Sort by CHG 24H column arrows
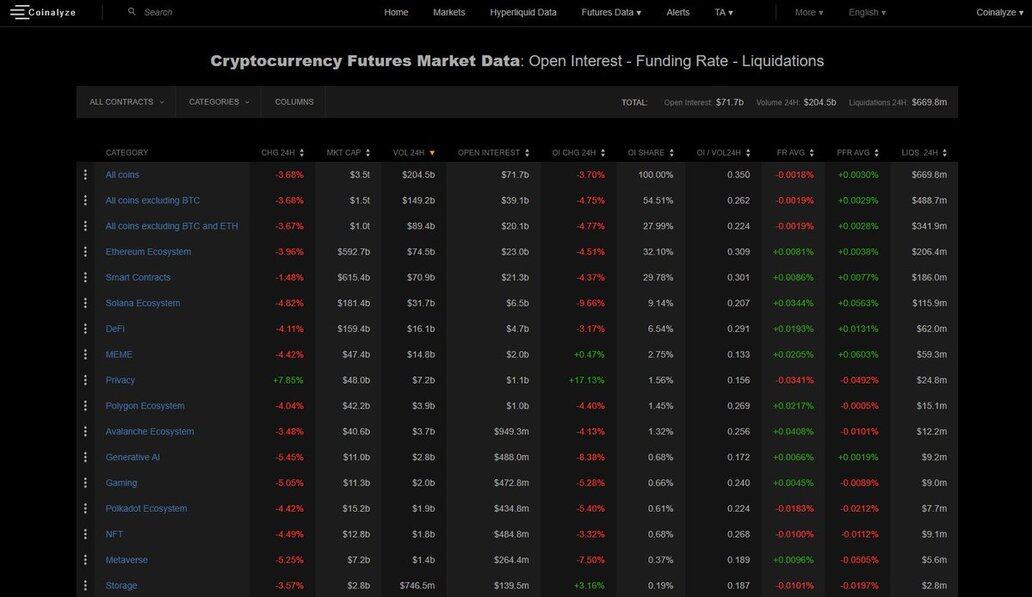Viewport: 1032px width, 597px height. (x=302, y=153)
